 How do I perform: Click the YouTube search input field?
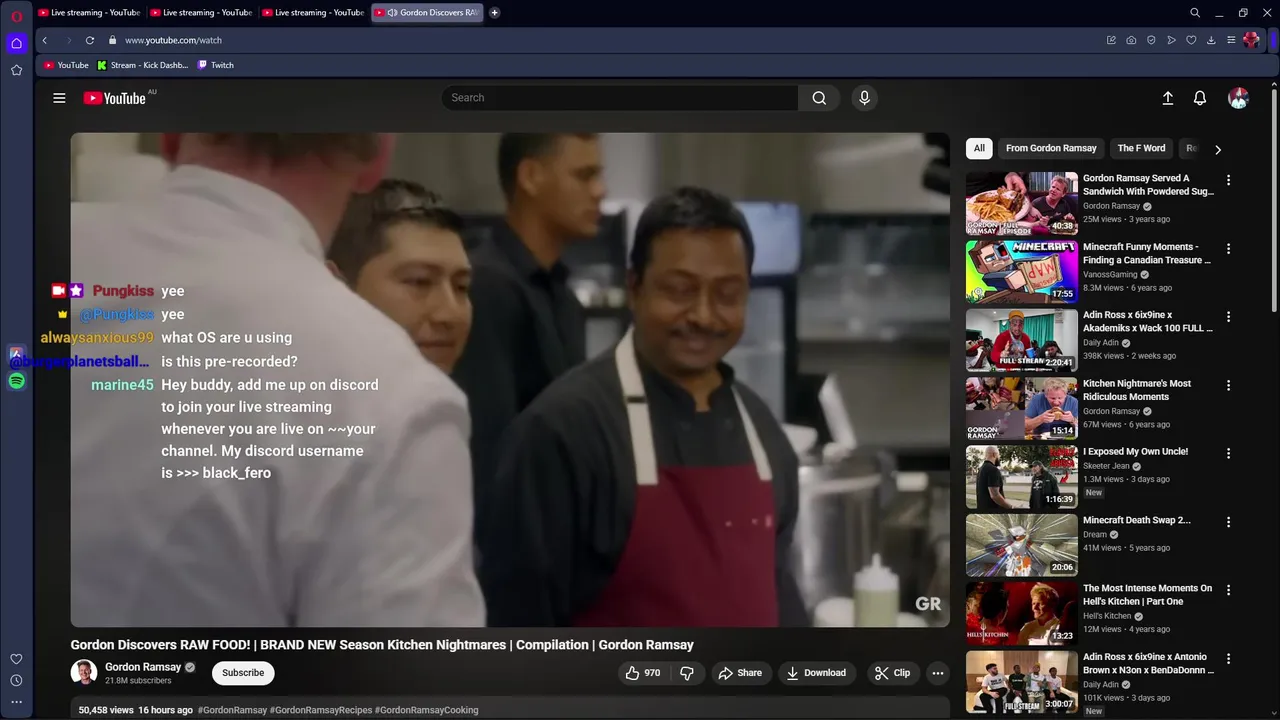coord(620,98)
